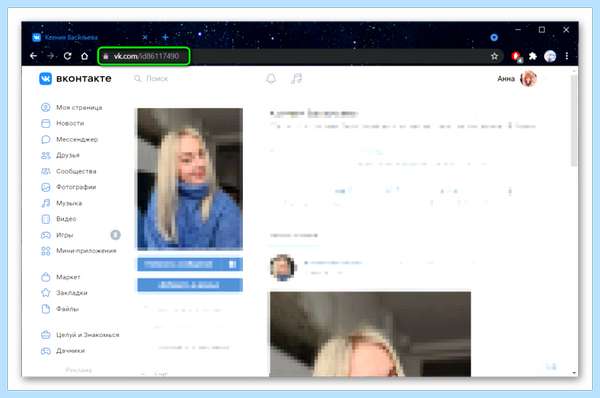Viewport: 600px width, 398px height.
Task: Go to the browser home page icon
Action: (x=85, y=56)
